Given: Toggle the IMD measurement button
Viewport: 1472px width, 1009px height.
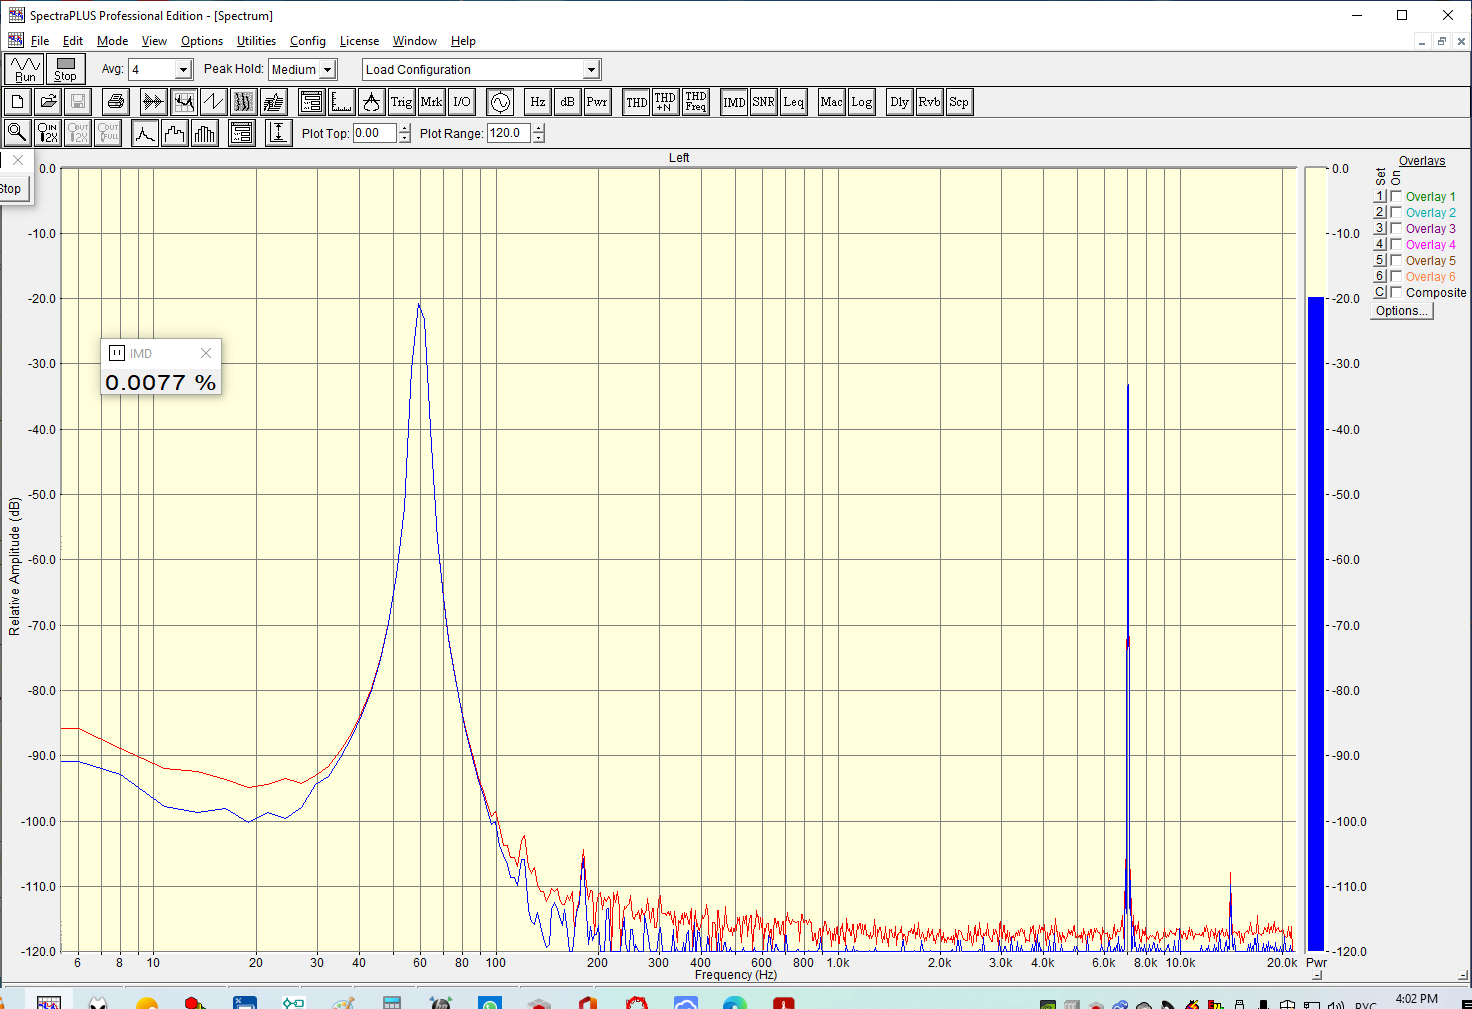Looking at the screenshot, I should point(734,102).
